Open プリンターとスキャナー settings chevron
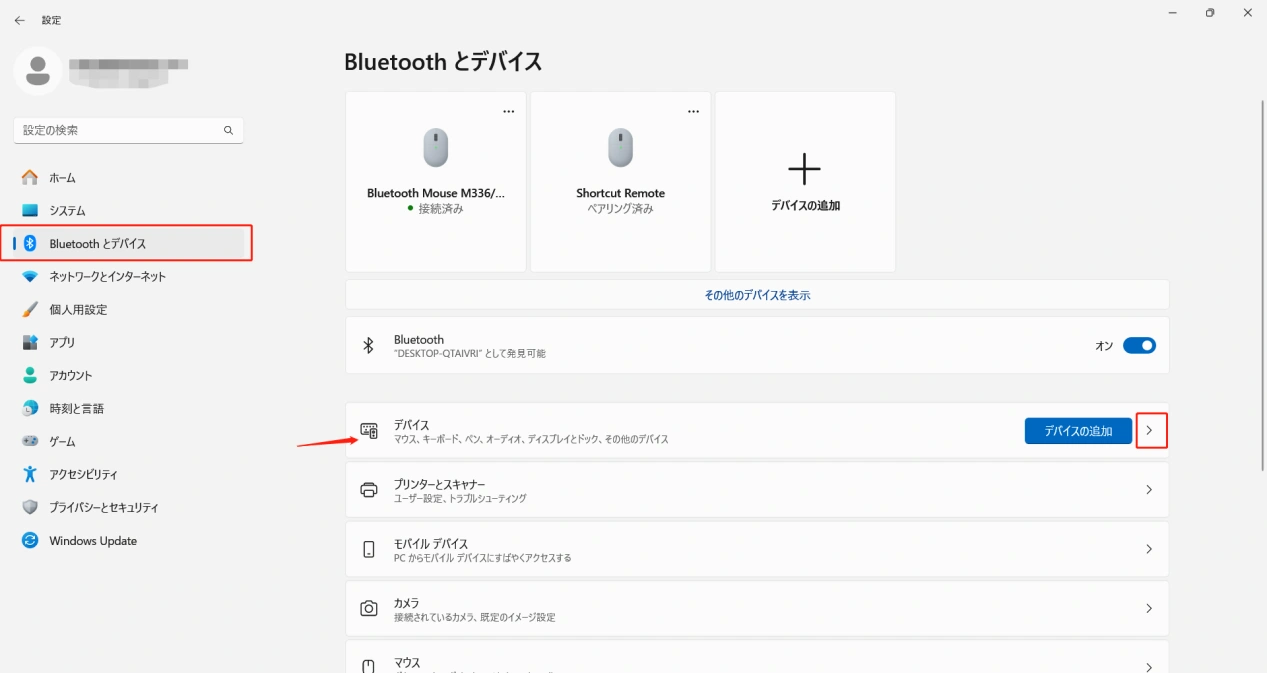The width and height of the screenshot is (1267, 673). click(1149, 490)
